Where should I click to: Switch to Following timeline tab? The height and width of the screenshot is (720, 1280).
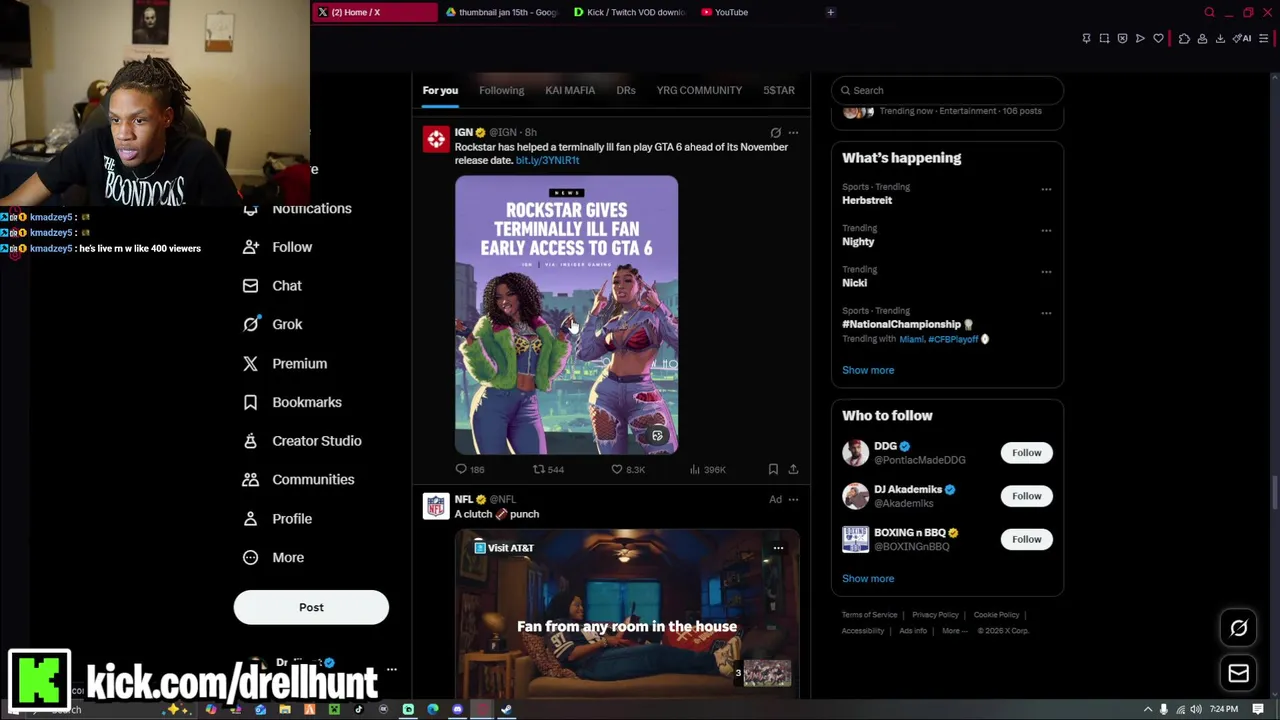click(x=501, y=91)
